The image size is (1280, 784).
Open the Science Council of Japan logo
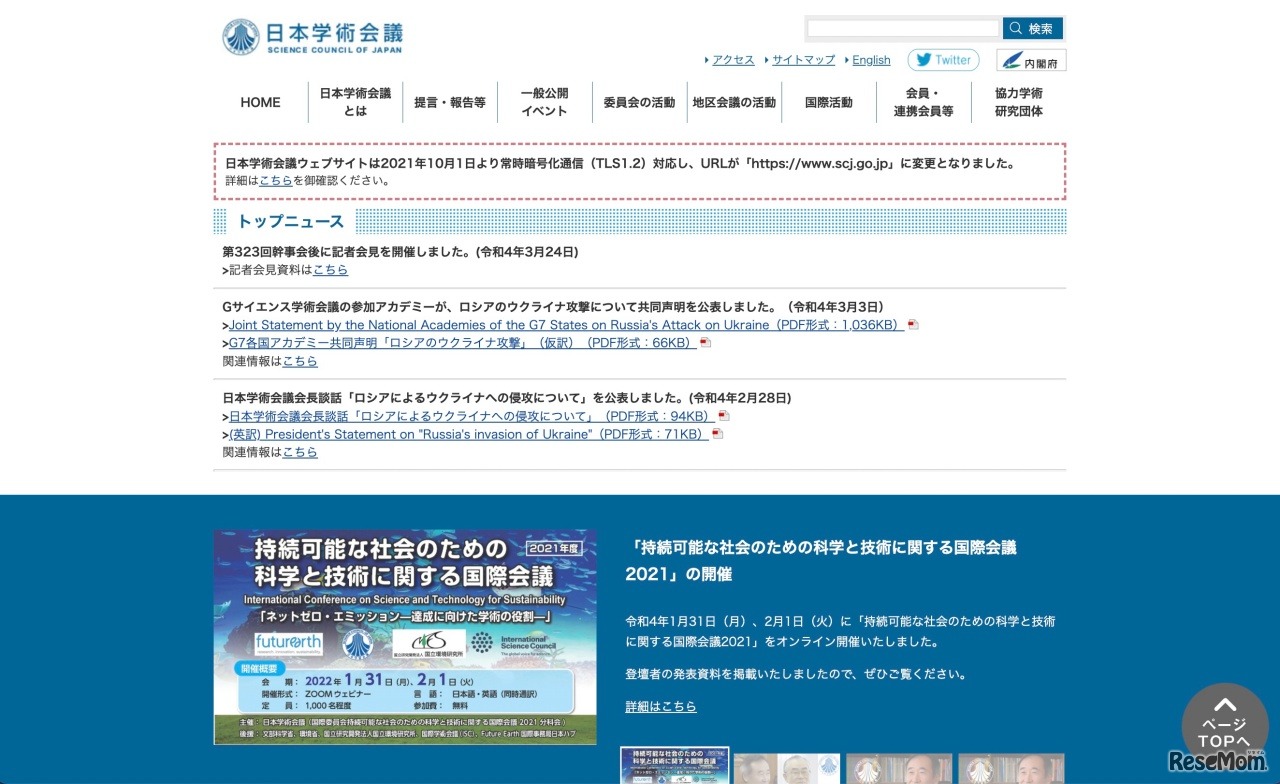tap(310, 36)
